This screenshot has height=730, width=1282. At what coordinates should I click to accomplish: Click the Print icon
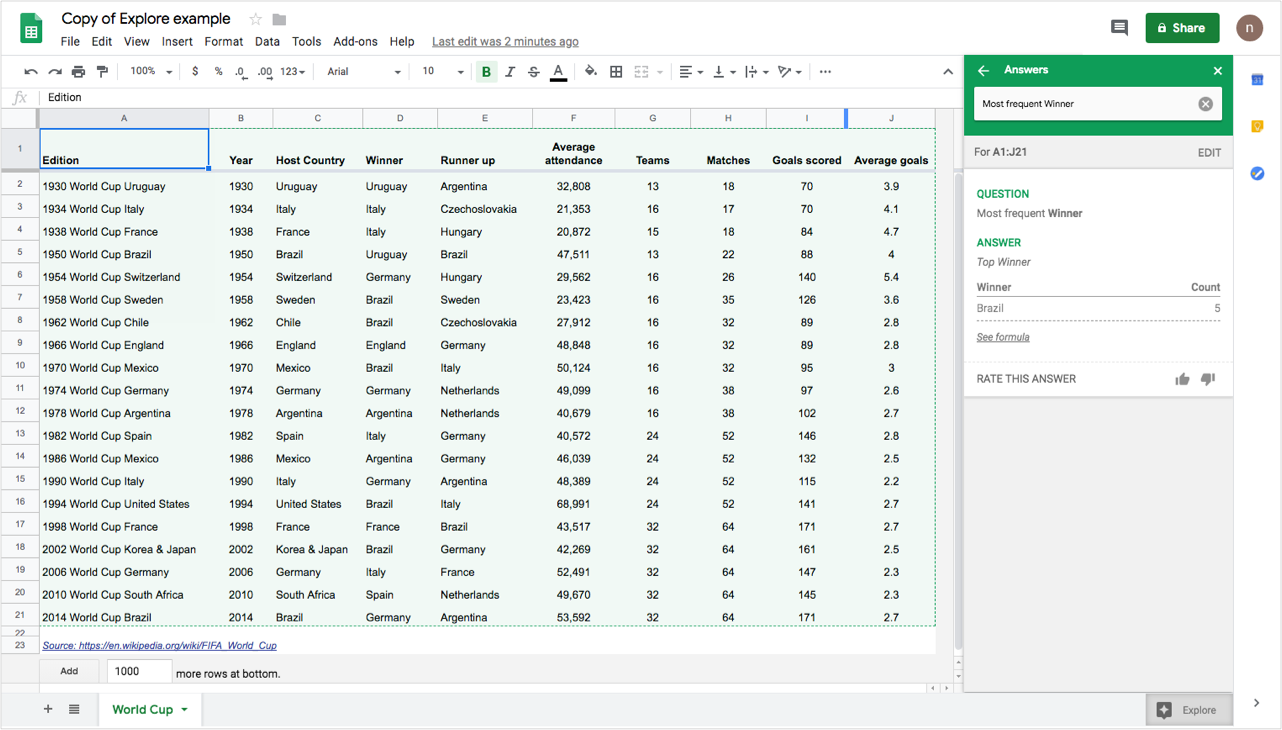pos(78,72)
